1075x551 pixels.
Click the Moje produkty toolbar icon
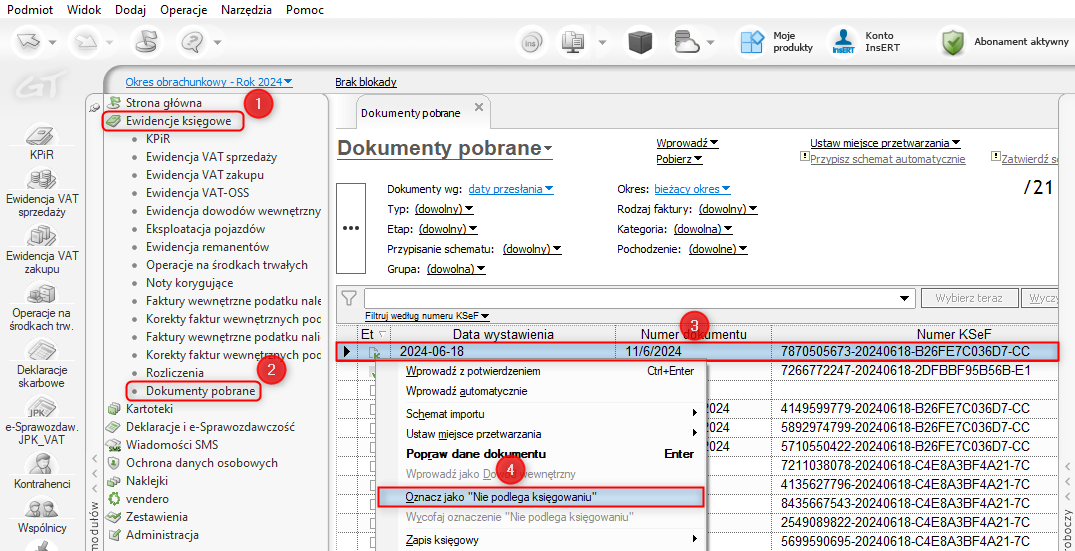752,42
